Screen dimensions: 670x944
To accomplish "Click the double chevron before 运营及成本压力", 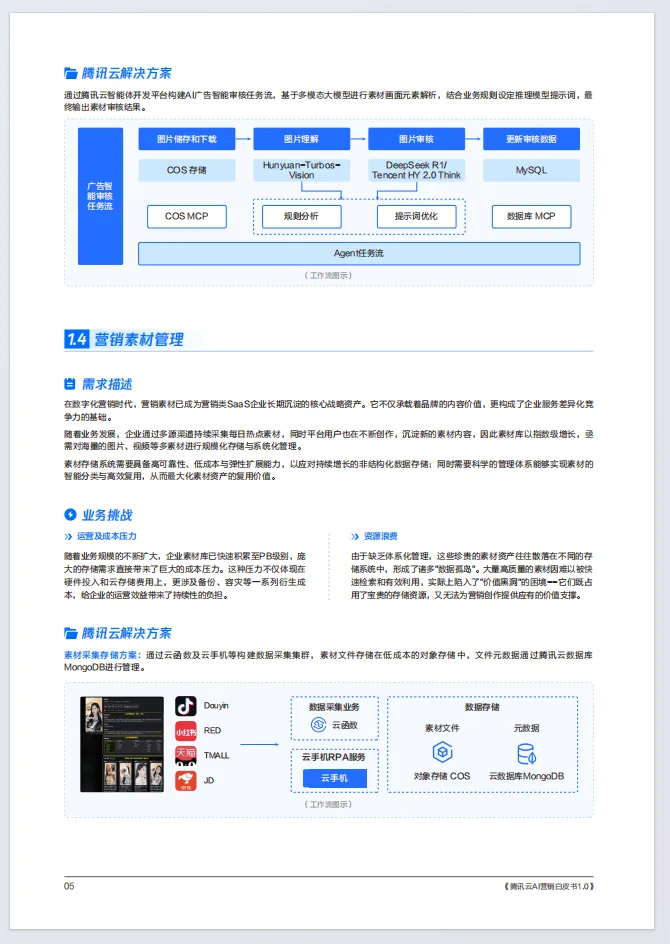I will (x=68, y=536).
